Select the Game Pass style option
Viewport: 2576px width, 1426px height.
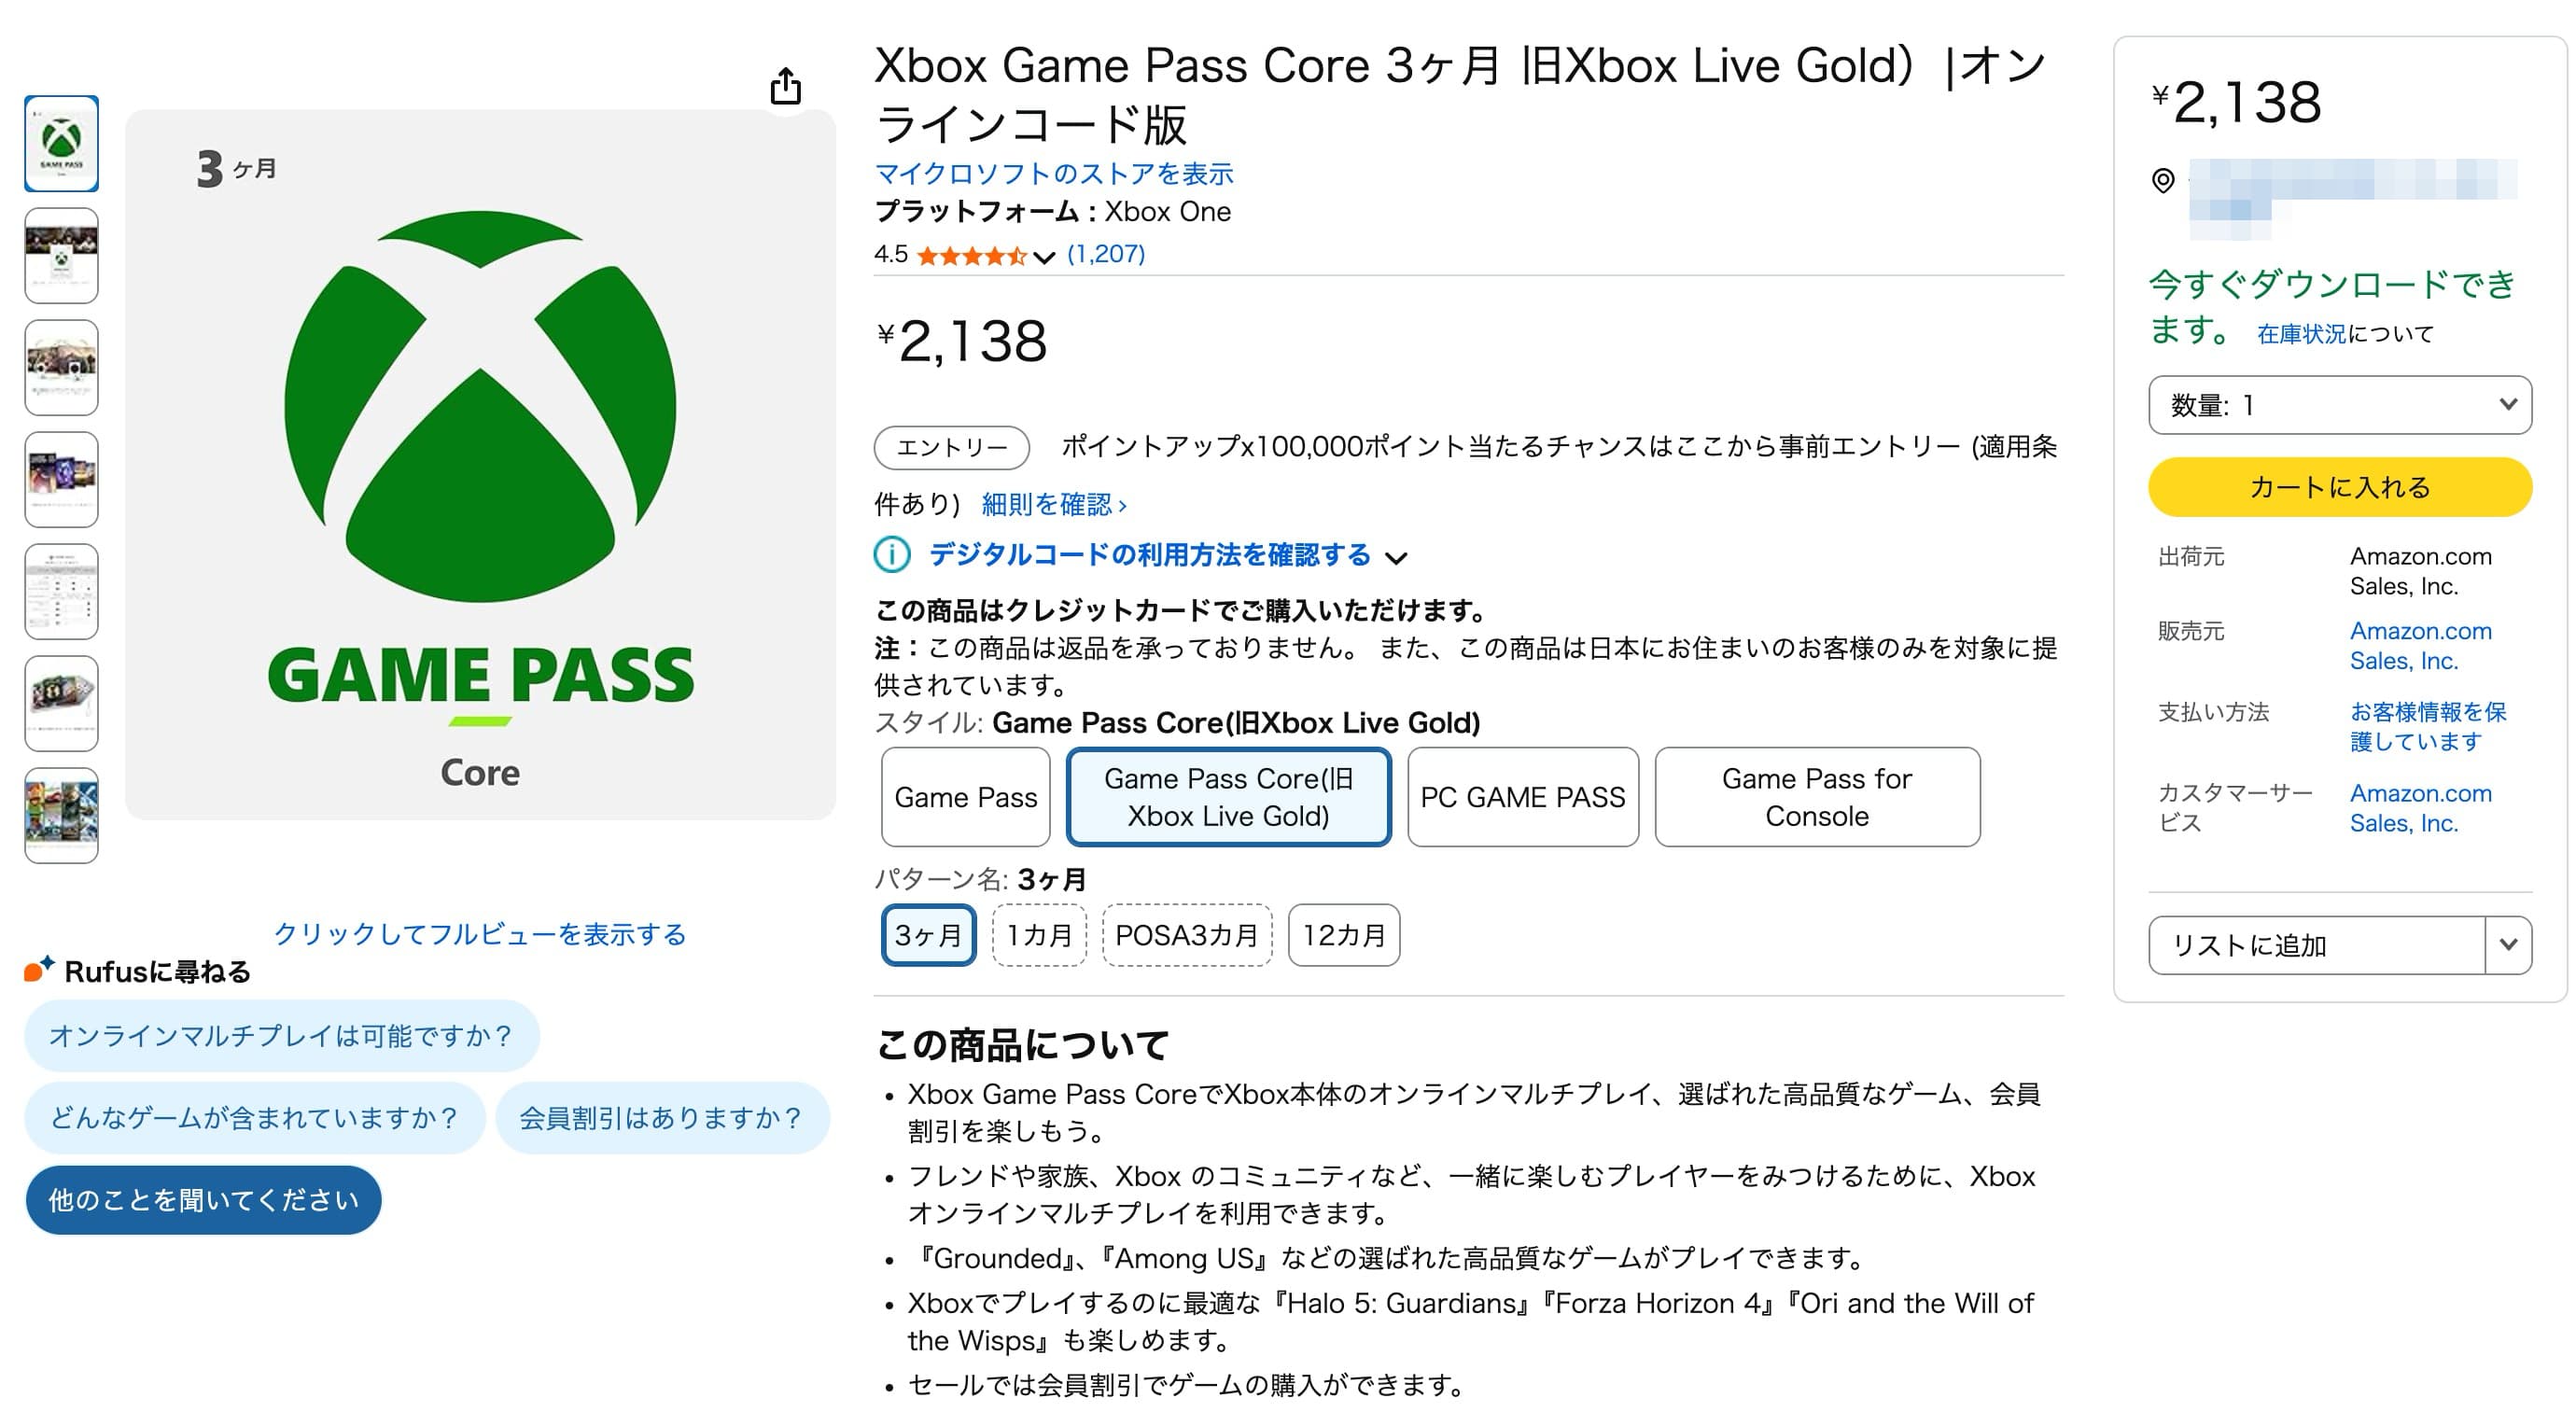pos(965,797)
